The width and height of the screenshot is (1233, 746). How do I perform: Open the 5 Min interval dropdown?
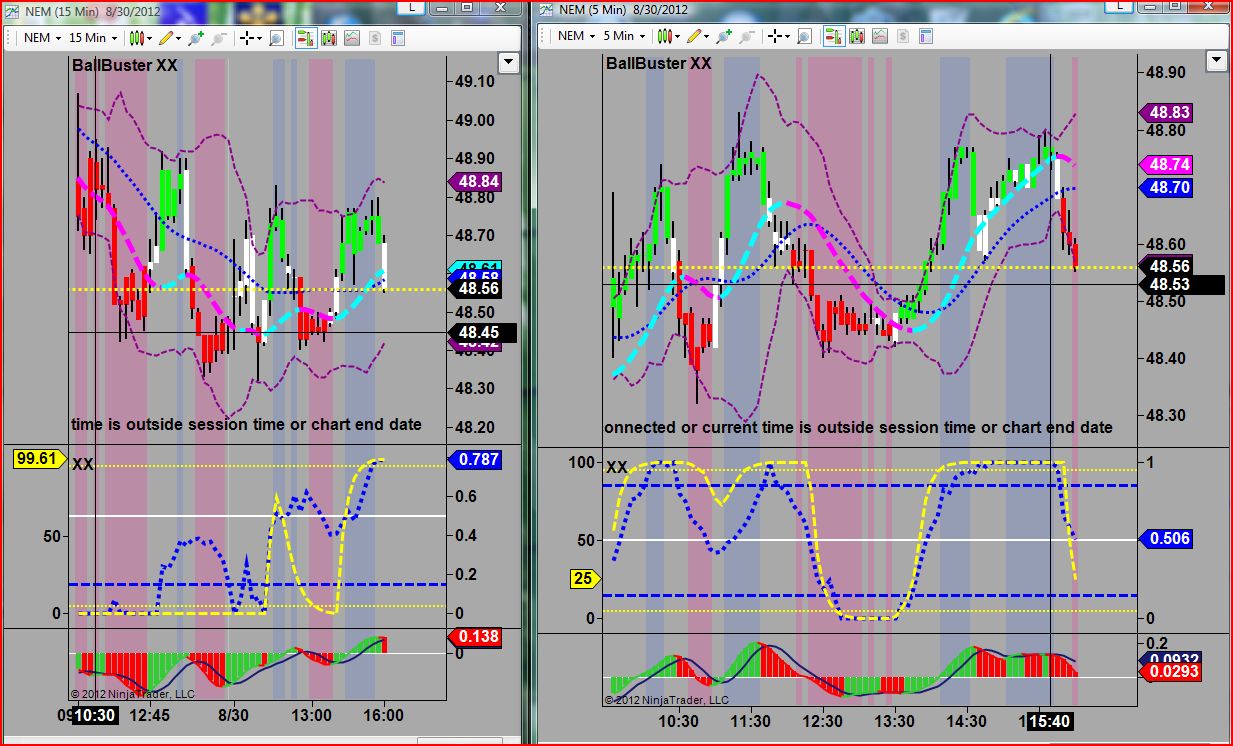(623, 35)
